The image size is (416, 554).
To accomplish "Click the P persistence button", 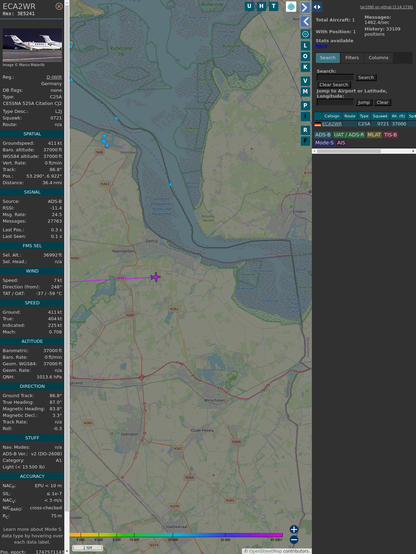I will tap(305, 105).
